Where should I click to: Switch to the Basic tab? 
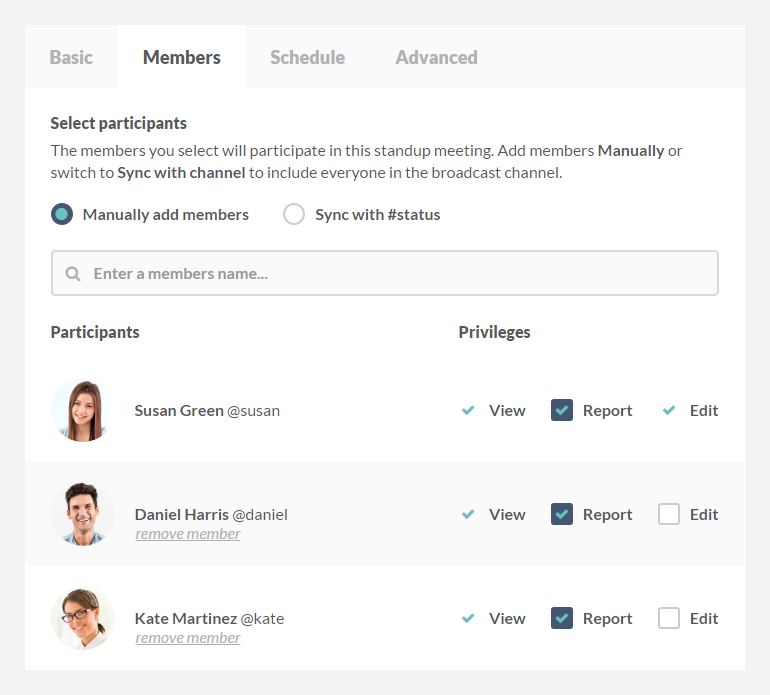[71, 57]
